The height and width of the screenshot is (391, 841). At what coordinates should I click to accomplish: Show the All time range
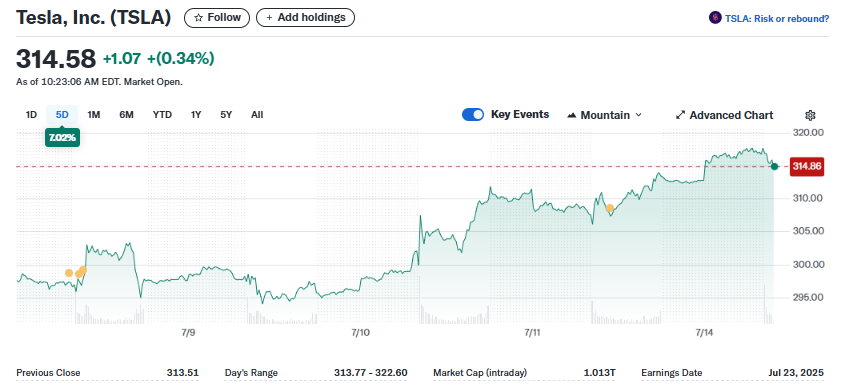coord(257,114)
